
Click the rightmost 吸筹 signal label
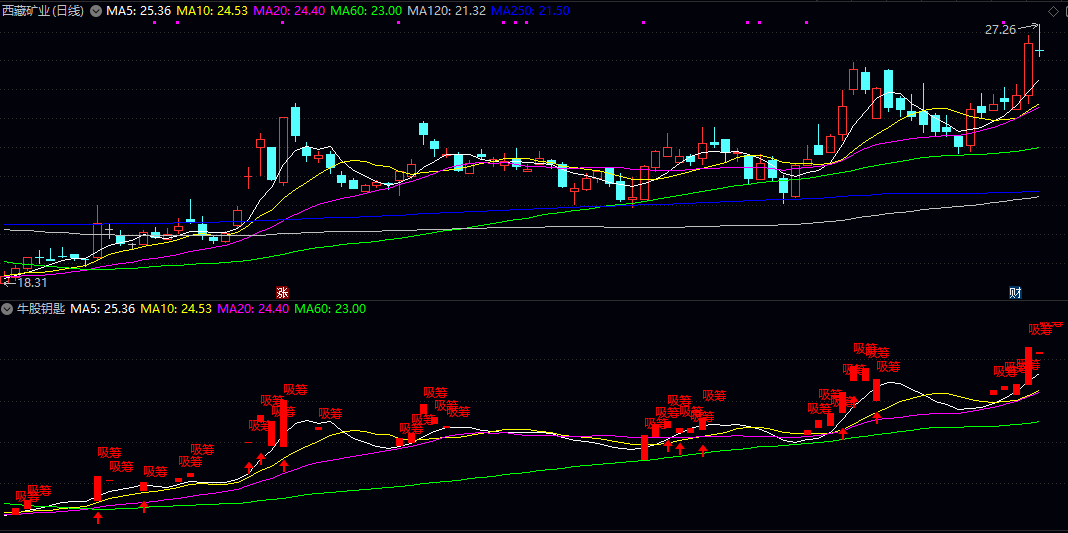point(1041,328)
